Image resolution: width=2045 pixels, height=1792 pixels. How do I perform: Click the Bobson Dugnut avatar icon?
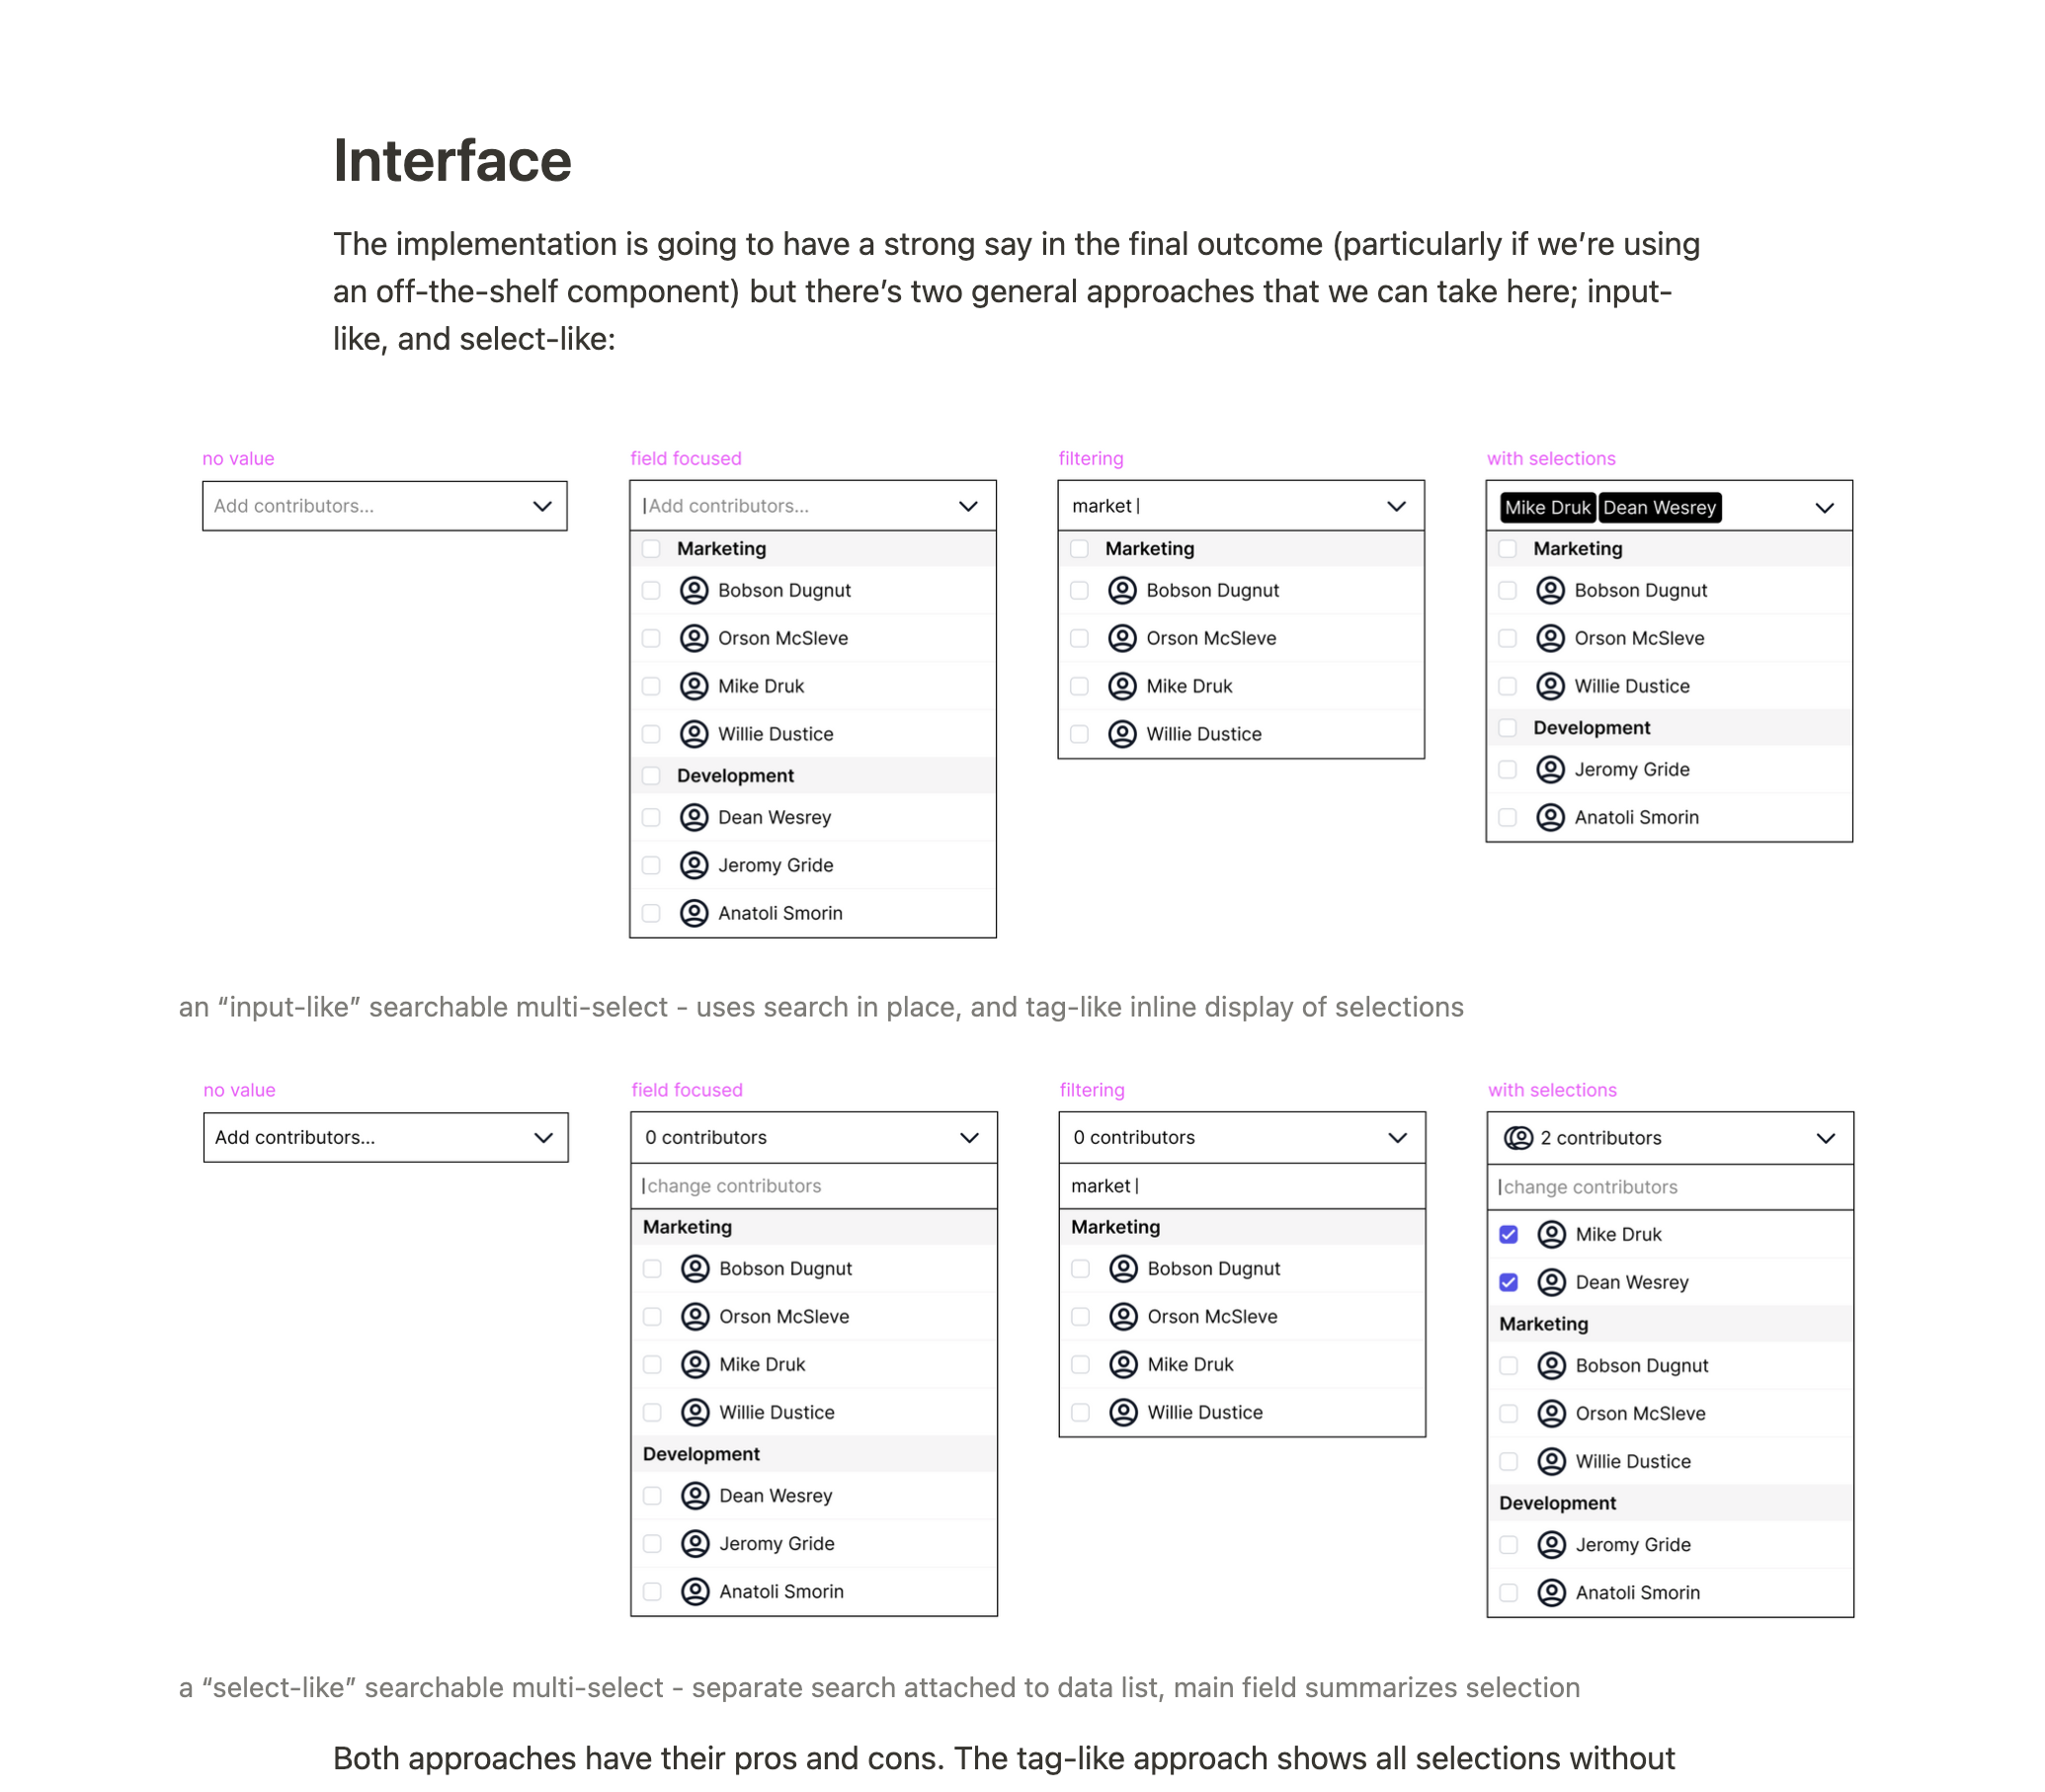[693, 589]
